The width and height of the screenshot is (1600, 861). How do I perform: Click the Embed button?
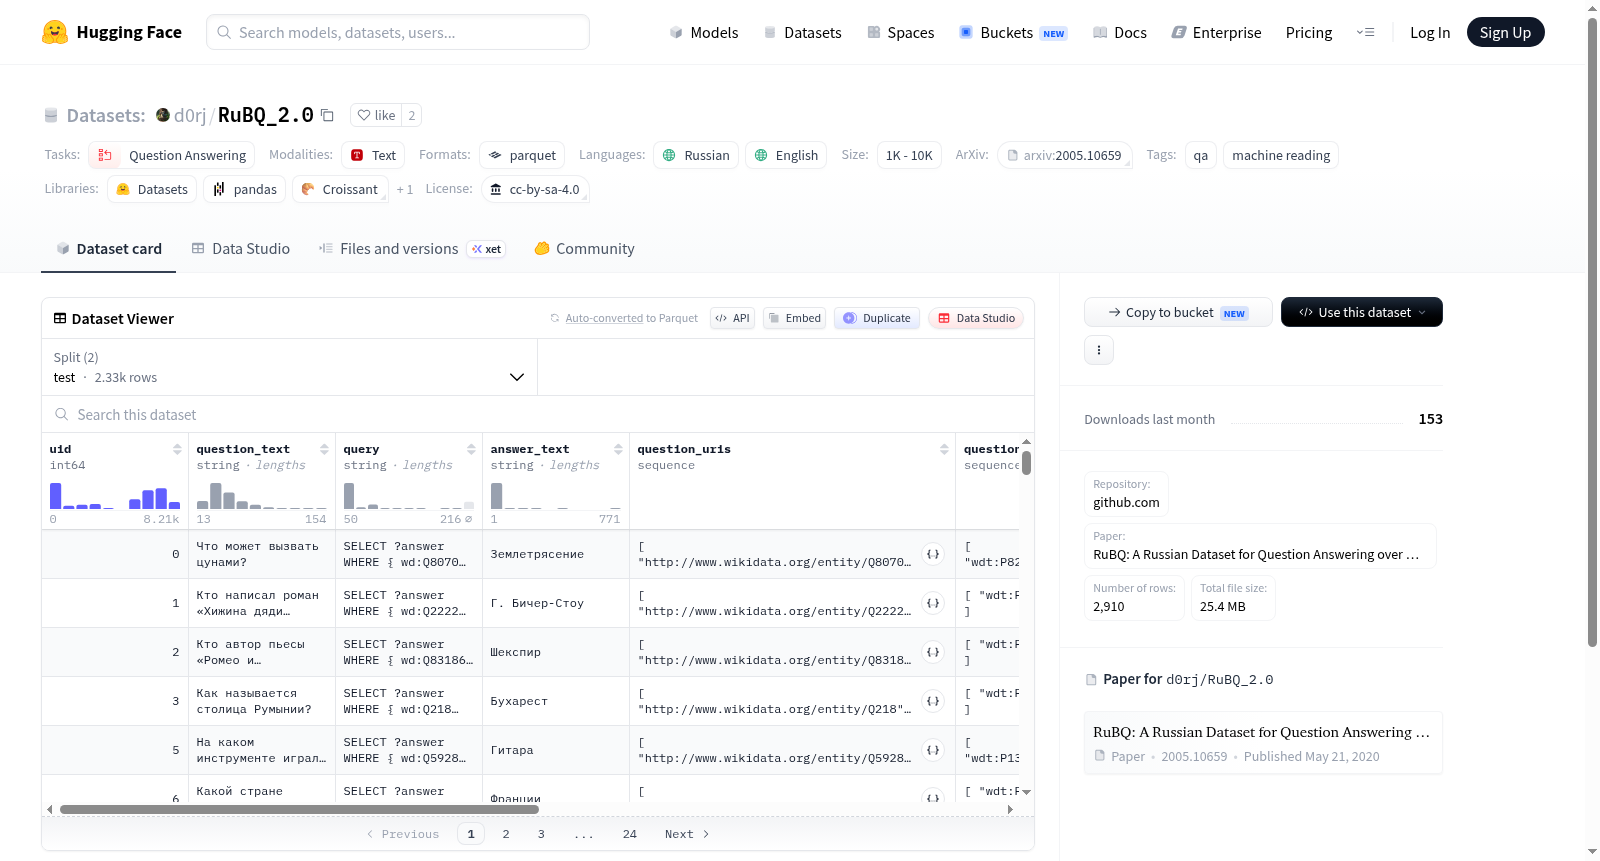click(794, 318)
